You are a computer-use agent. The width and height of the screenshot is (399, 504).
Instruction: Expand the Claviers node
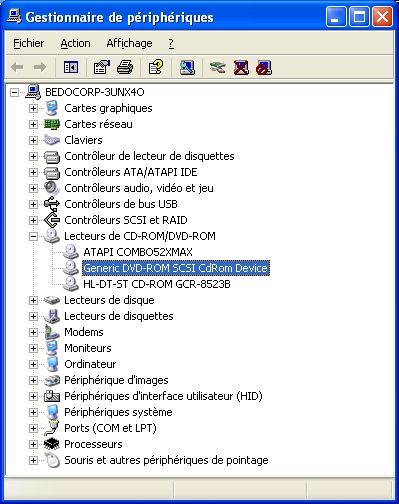tap(33, 140)
